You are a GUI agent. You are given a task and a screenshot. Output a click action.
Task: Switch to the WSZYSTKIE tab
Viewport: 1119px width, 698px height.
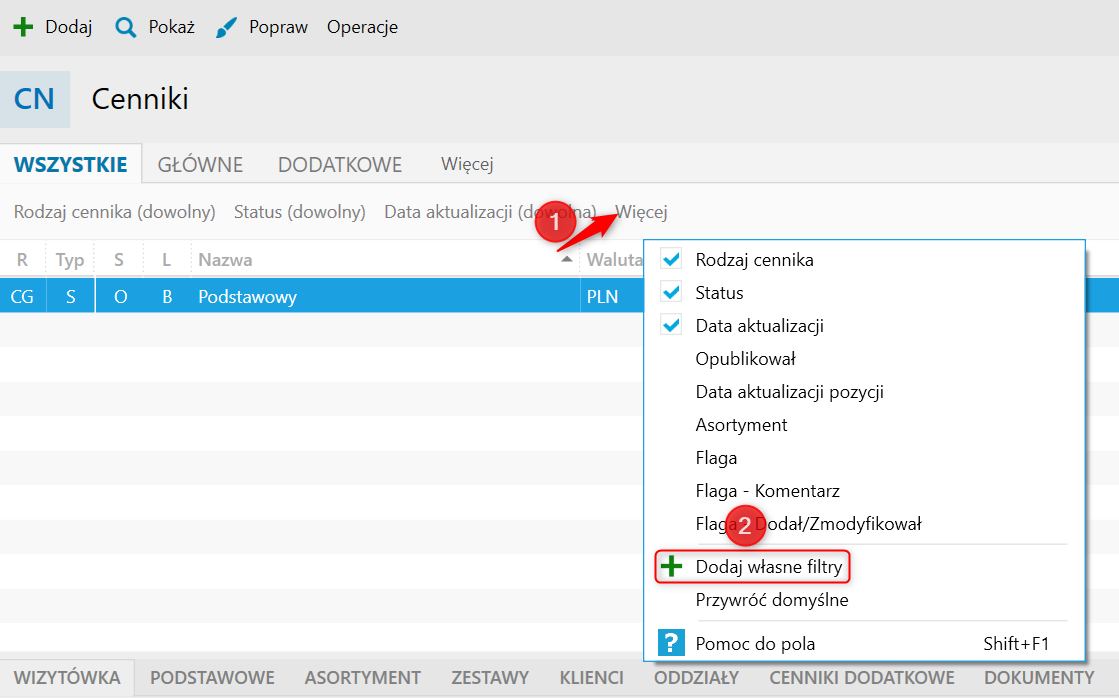(x=71, y=164)
